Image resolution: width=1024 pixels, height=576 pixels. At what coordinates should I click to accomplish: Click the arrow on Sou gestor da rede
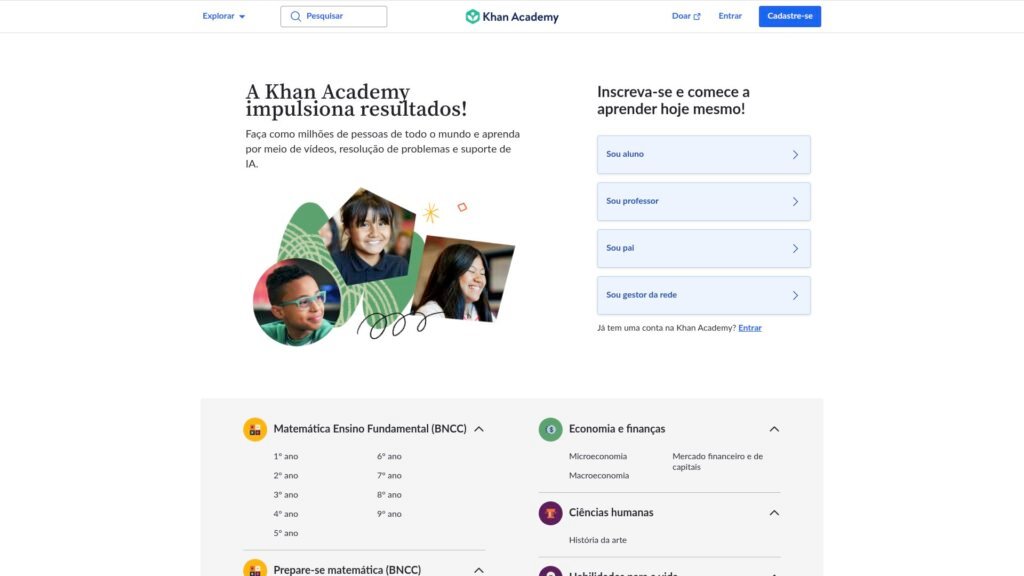click(795, 296)
